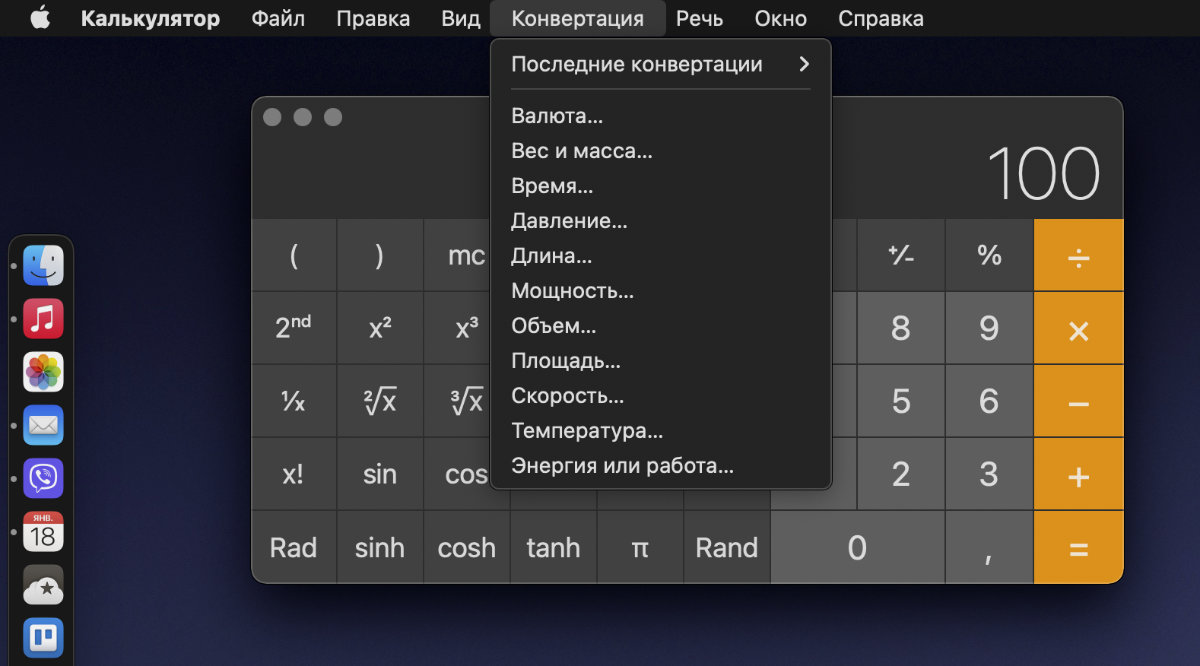Viewport: 1200px width, 666px height.
Task: Switch Rad angle mode button
Action: [x=293, y=548]
